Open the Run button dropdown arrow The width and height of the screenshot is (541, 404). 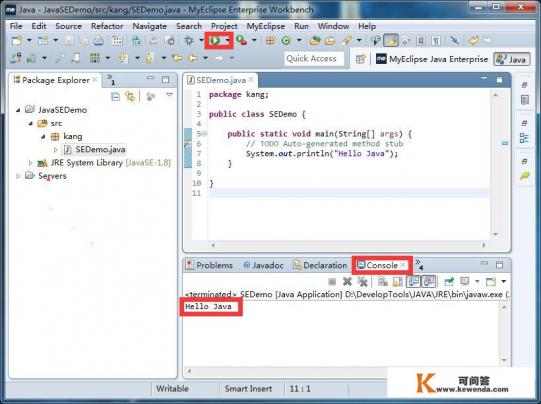coord(227,41)
